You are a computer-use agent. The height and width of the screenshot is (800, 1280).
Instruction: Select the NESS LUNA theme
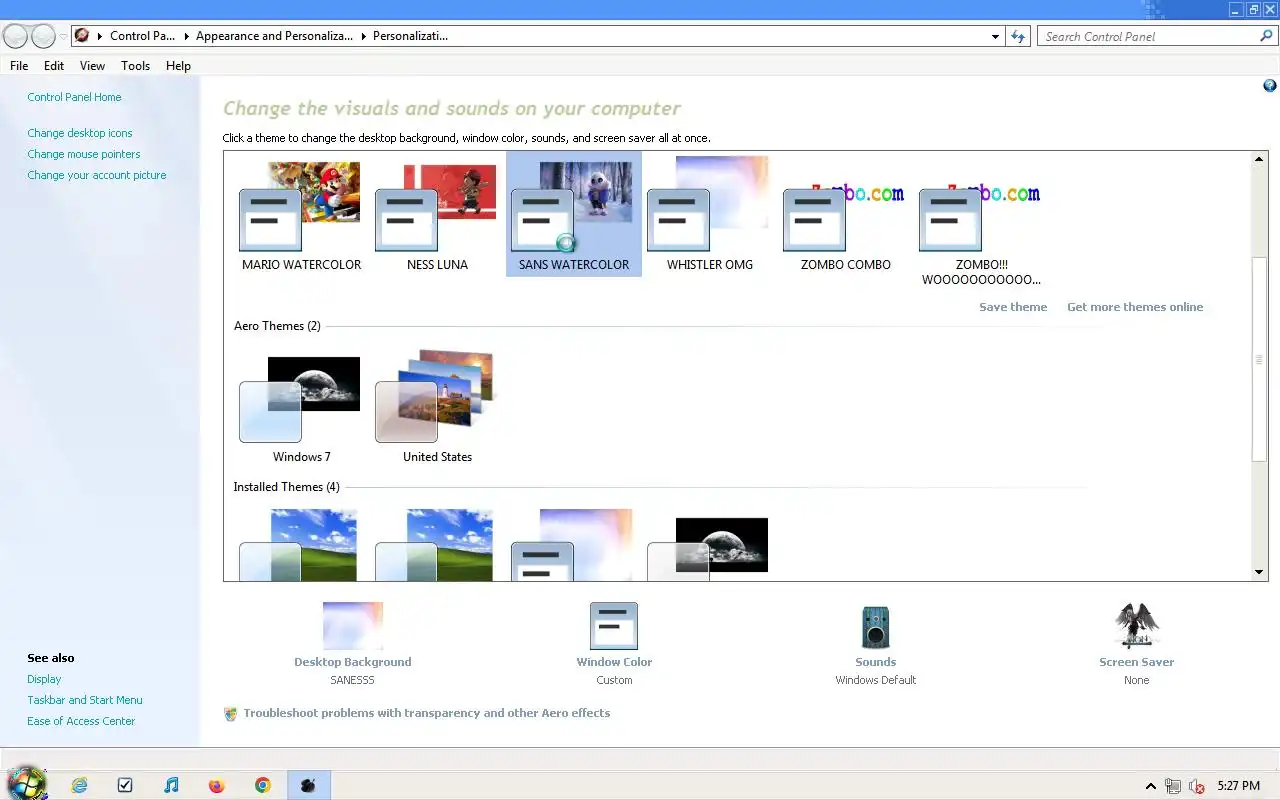tap(437, 214)
